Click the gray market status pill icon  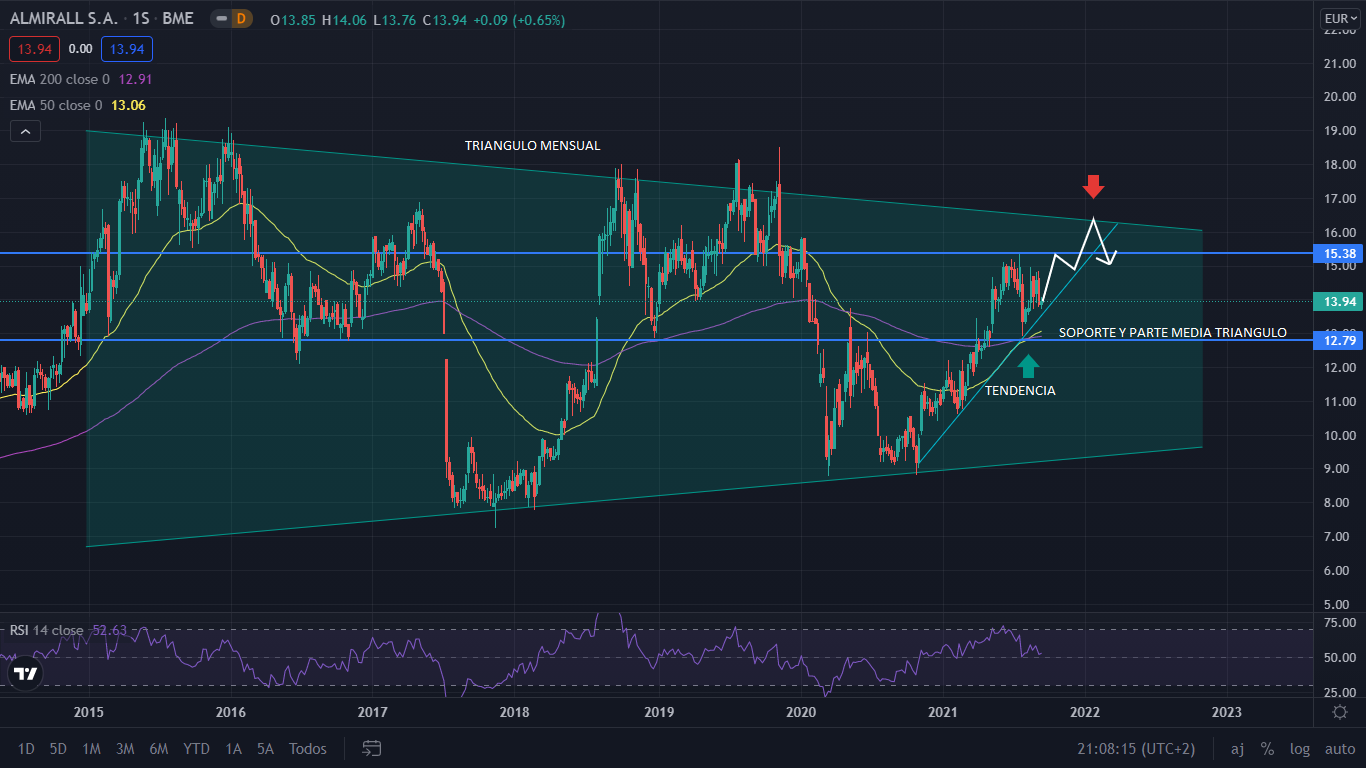click(x=219, y=18)
